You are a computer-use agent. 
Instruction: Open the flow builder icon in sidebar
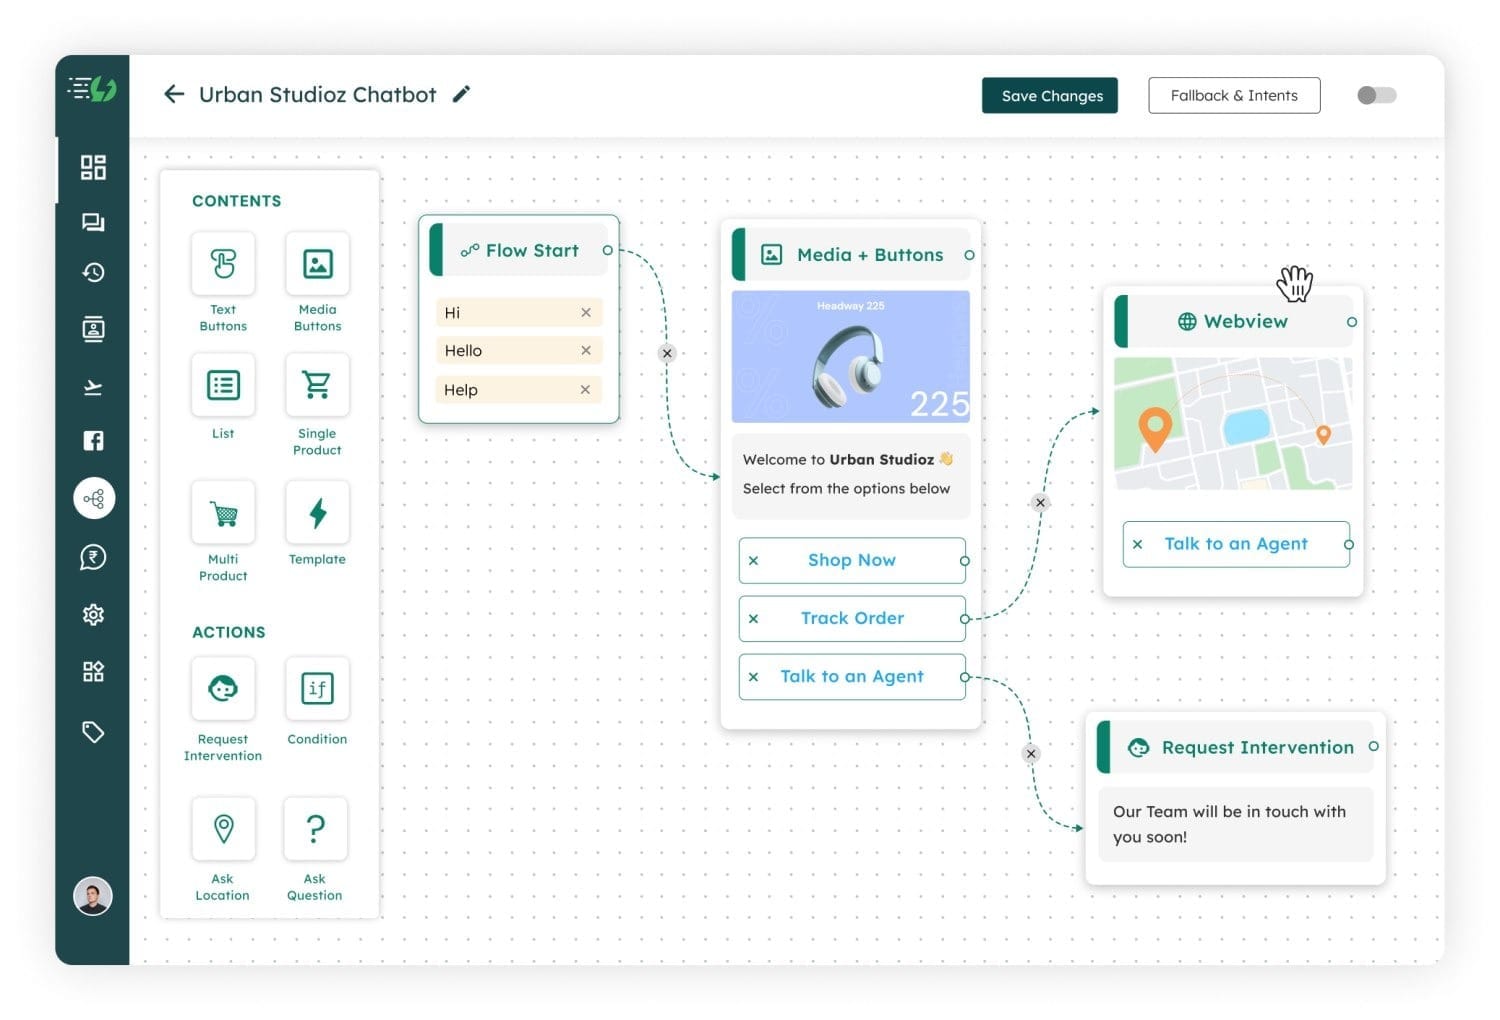(x=93, y=498)
